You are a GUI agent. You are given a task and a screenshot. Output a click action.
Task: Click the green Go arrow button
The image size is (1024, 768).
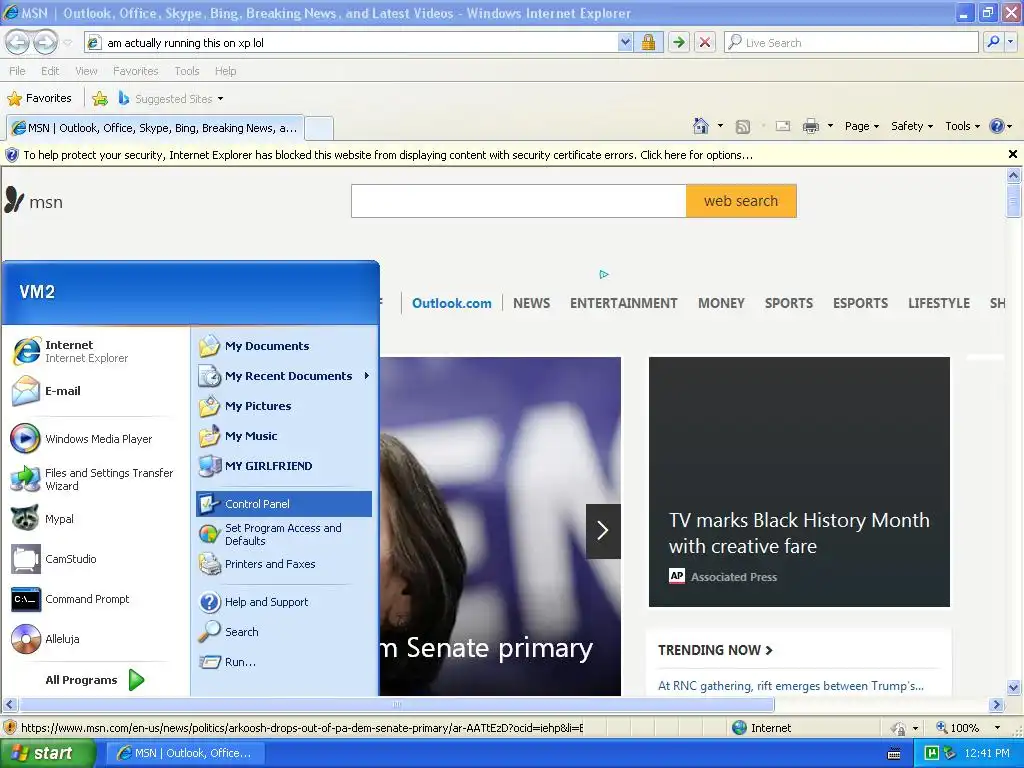(x=679, y=42)
